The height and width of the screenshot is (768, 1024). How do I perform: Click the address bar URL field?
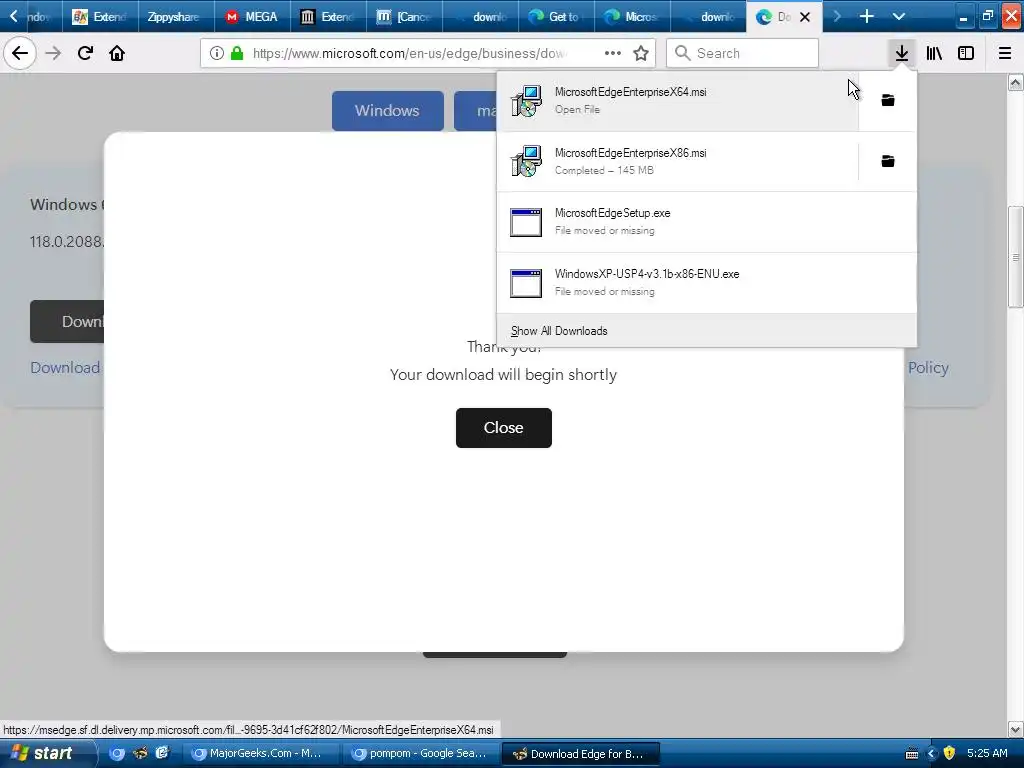[x=410, y=53]
